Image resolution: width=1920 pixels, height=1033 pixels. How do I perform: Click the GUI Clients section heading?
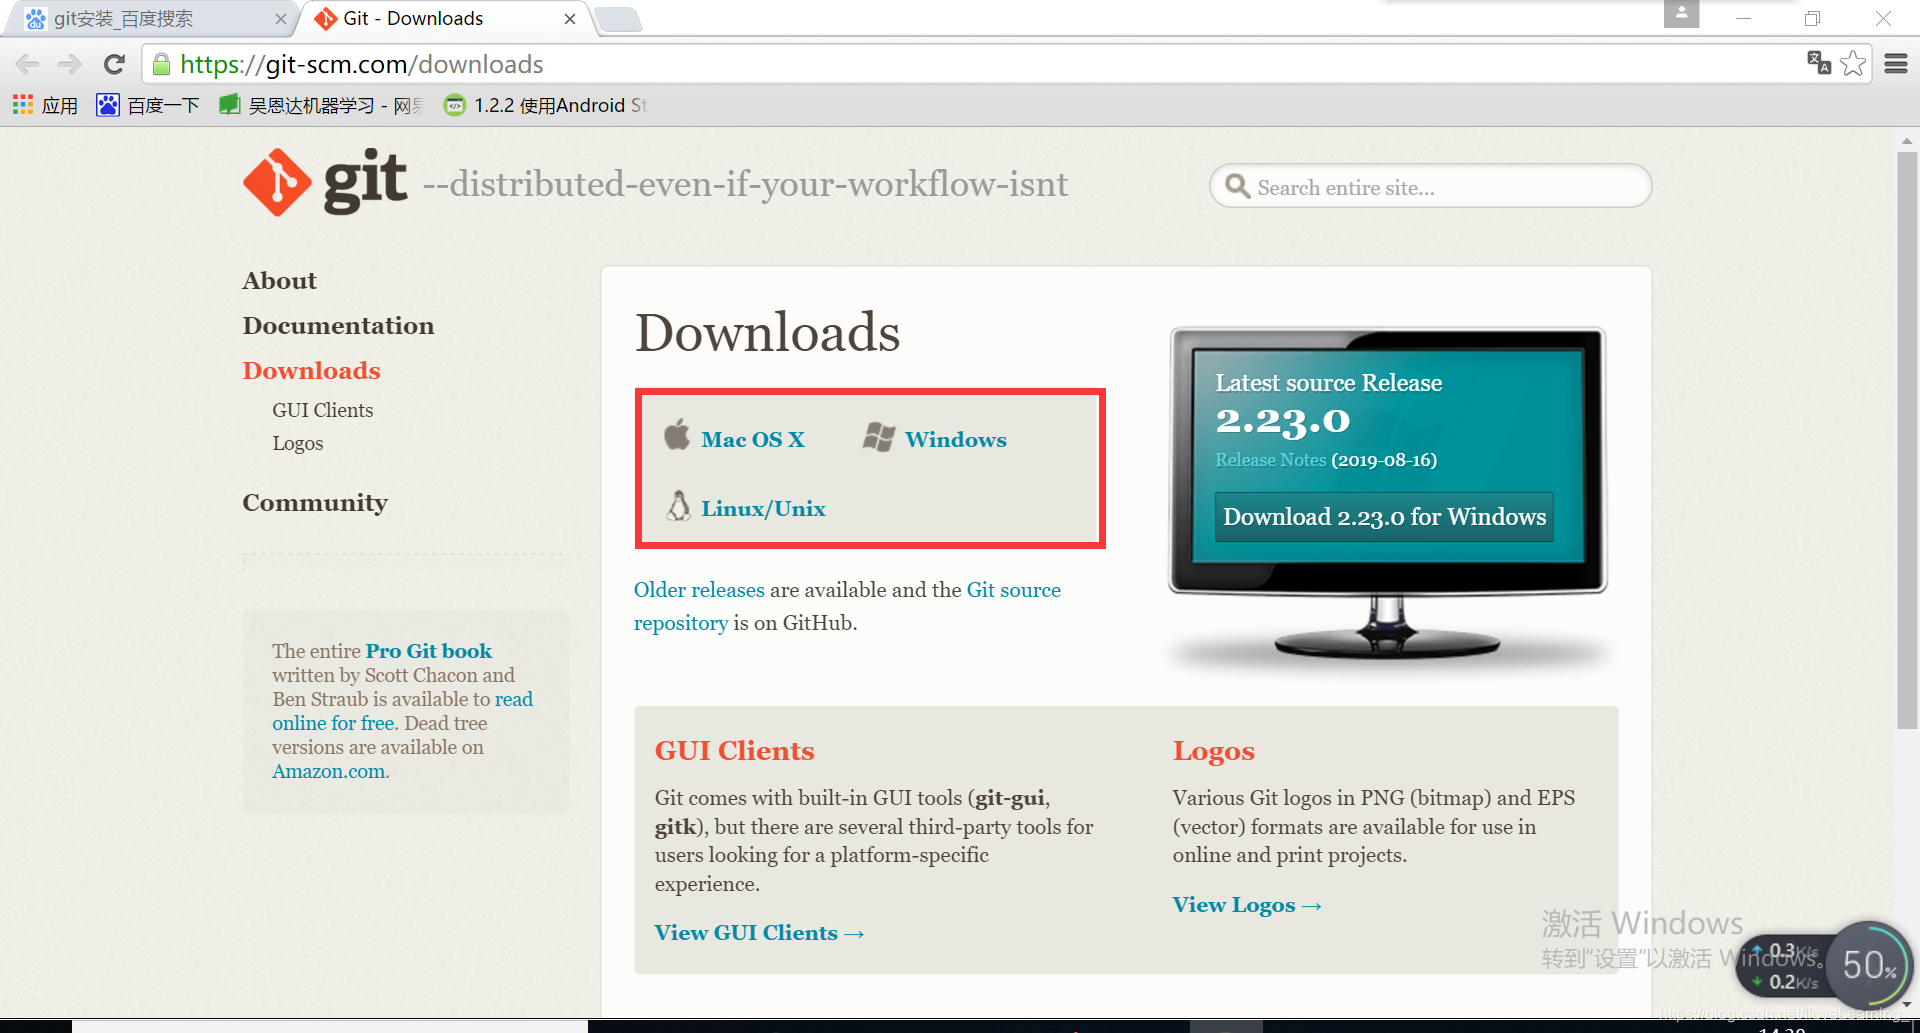click(734, 751)
